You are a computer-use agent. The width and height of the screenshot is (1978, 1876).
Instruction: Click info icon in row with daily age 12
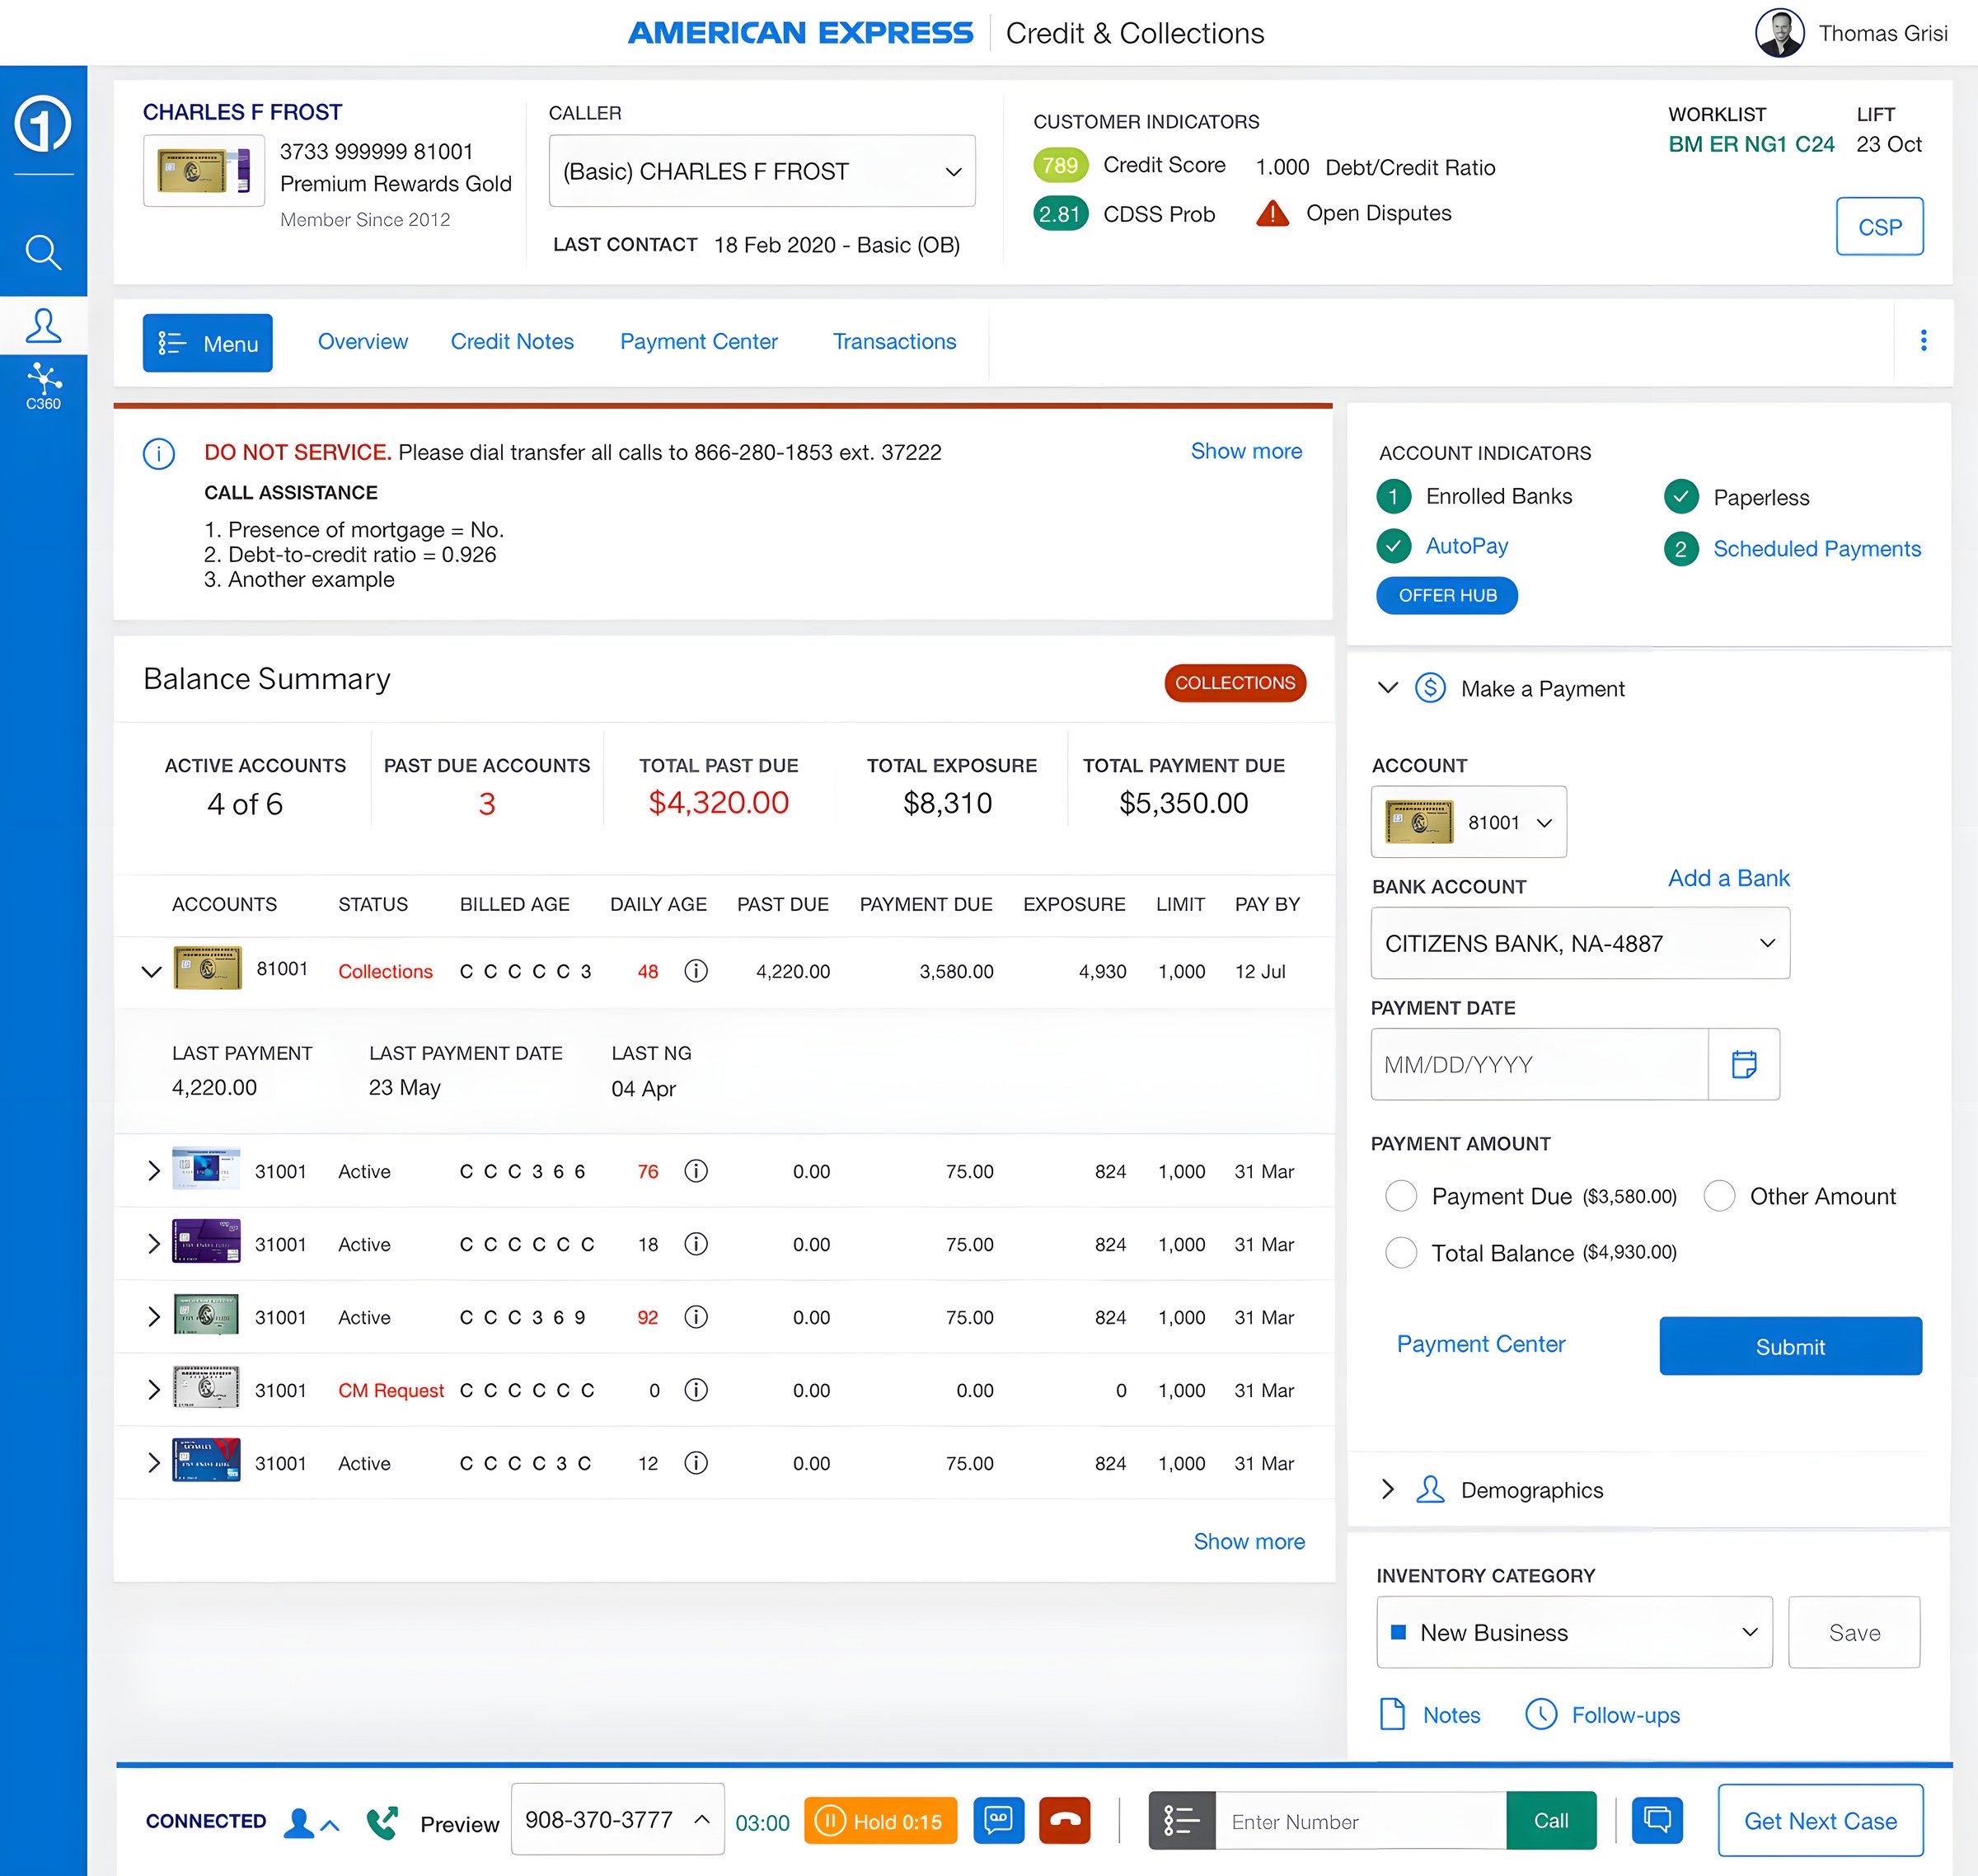point(696,1463)
